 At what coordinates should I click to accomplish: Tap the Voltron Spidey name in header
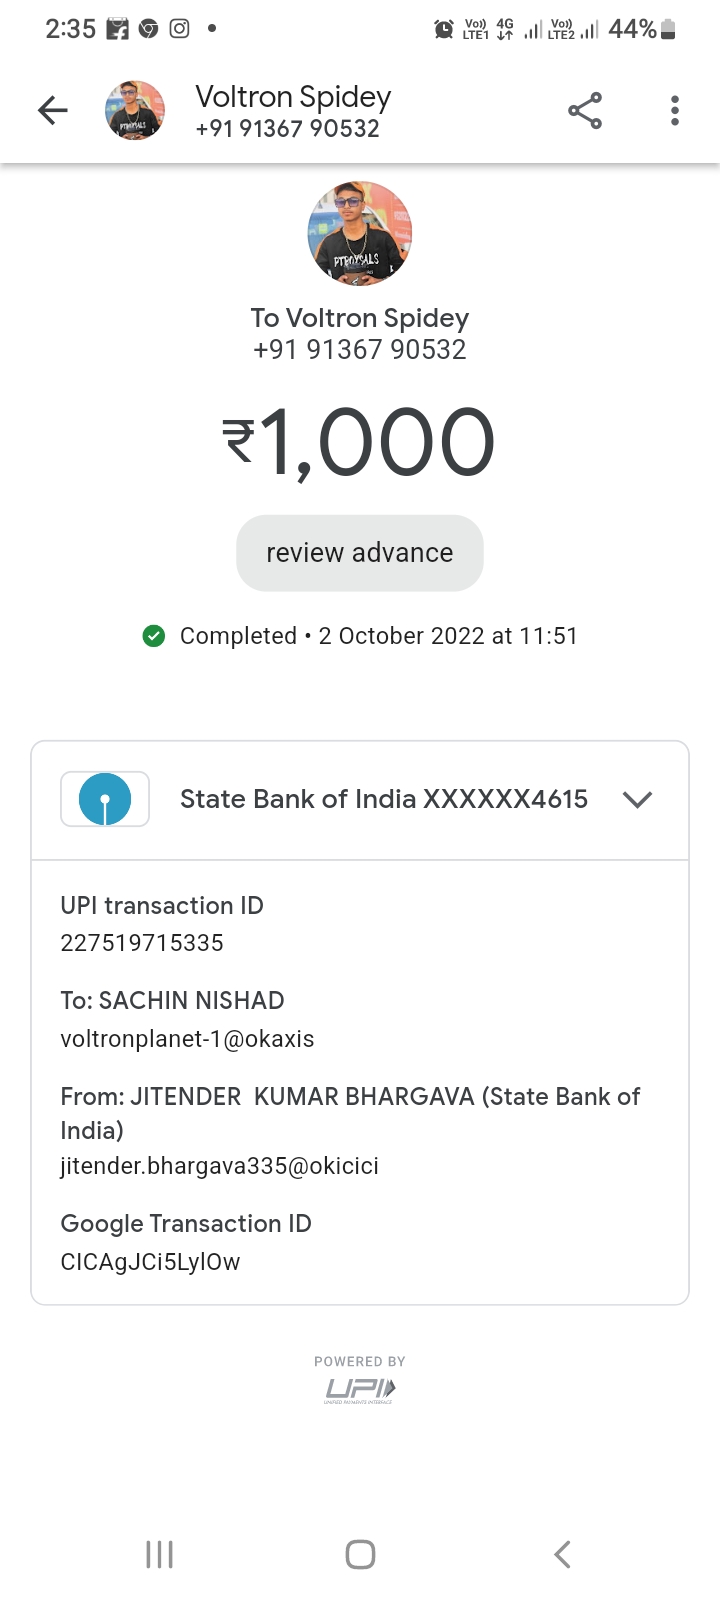pyautogui.click(x=293, y=97)
